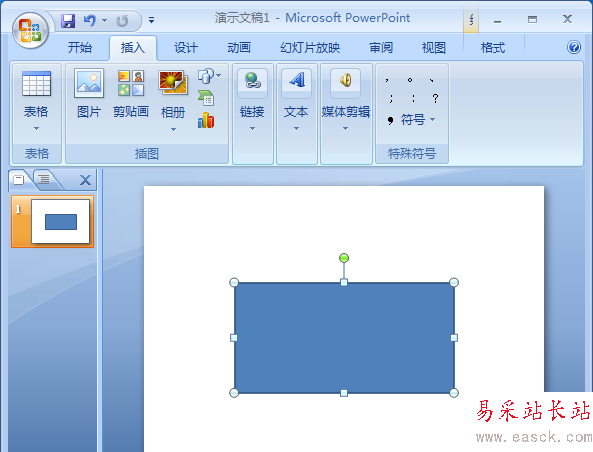Open the 格式 contextual tab
Screen dimensions: 593x452
click(x=493, y=48)
